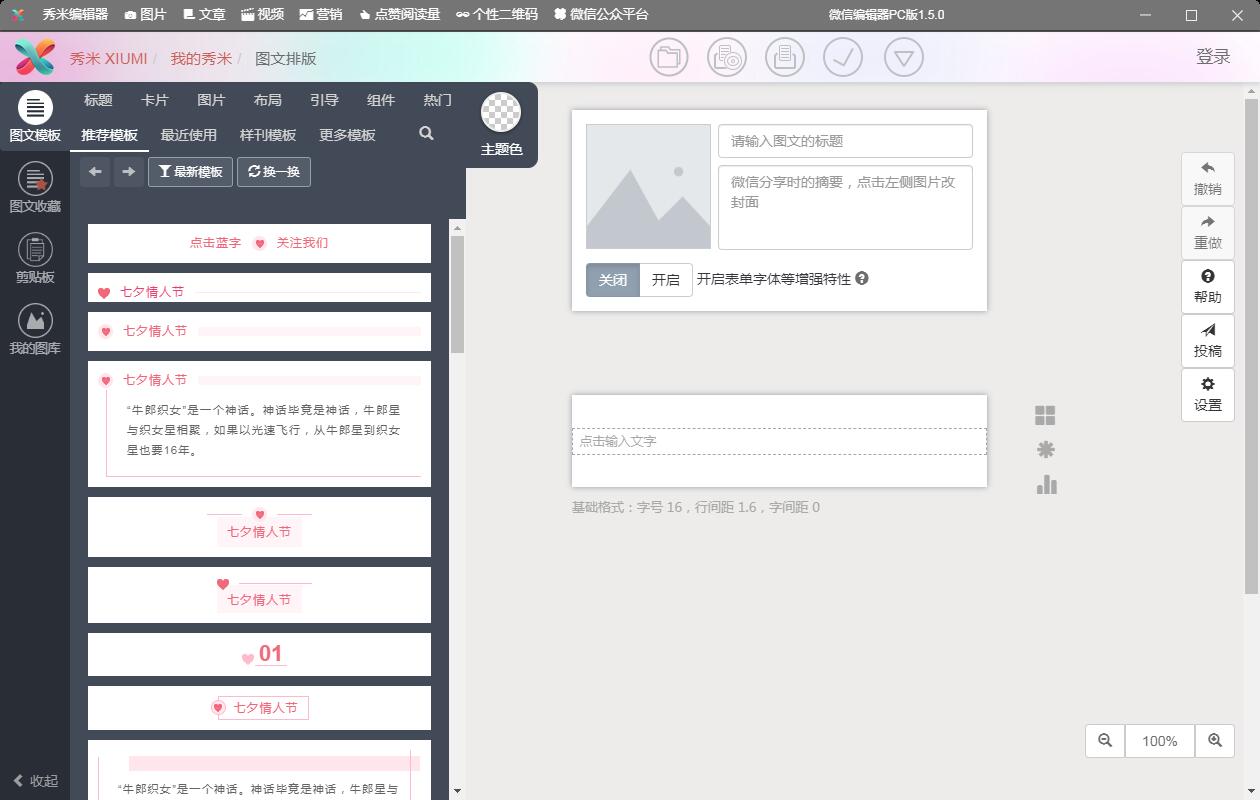Click 投稿 submit button
Screen dimensions: 1260x800
pyautogui.click(x=1208, y=341)
